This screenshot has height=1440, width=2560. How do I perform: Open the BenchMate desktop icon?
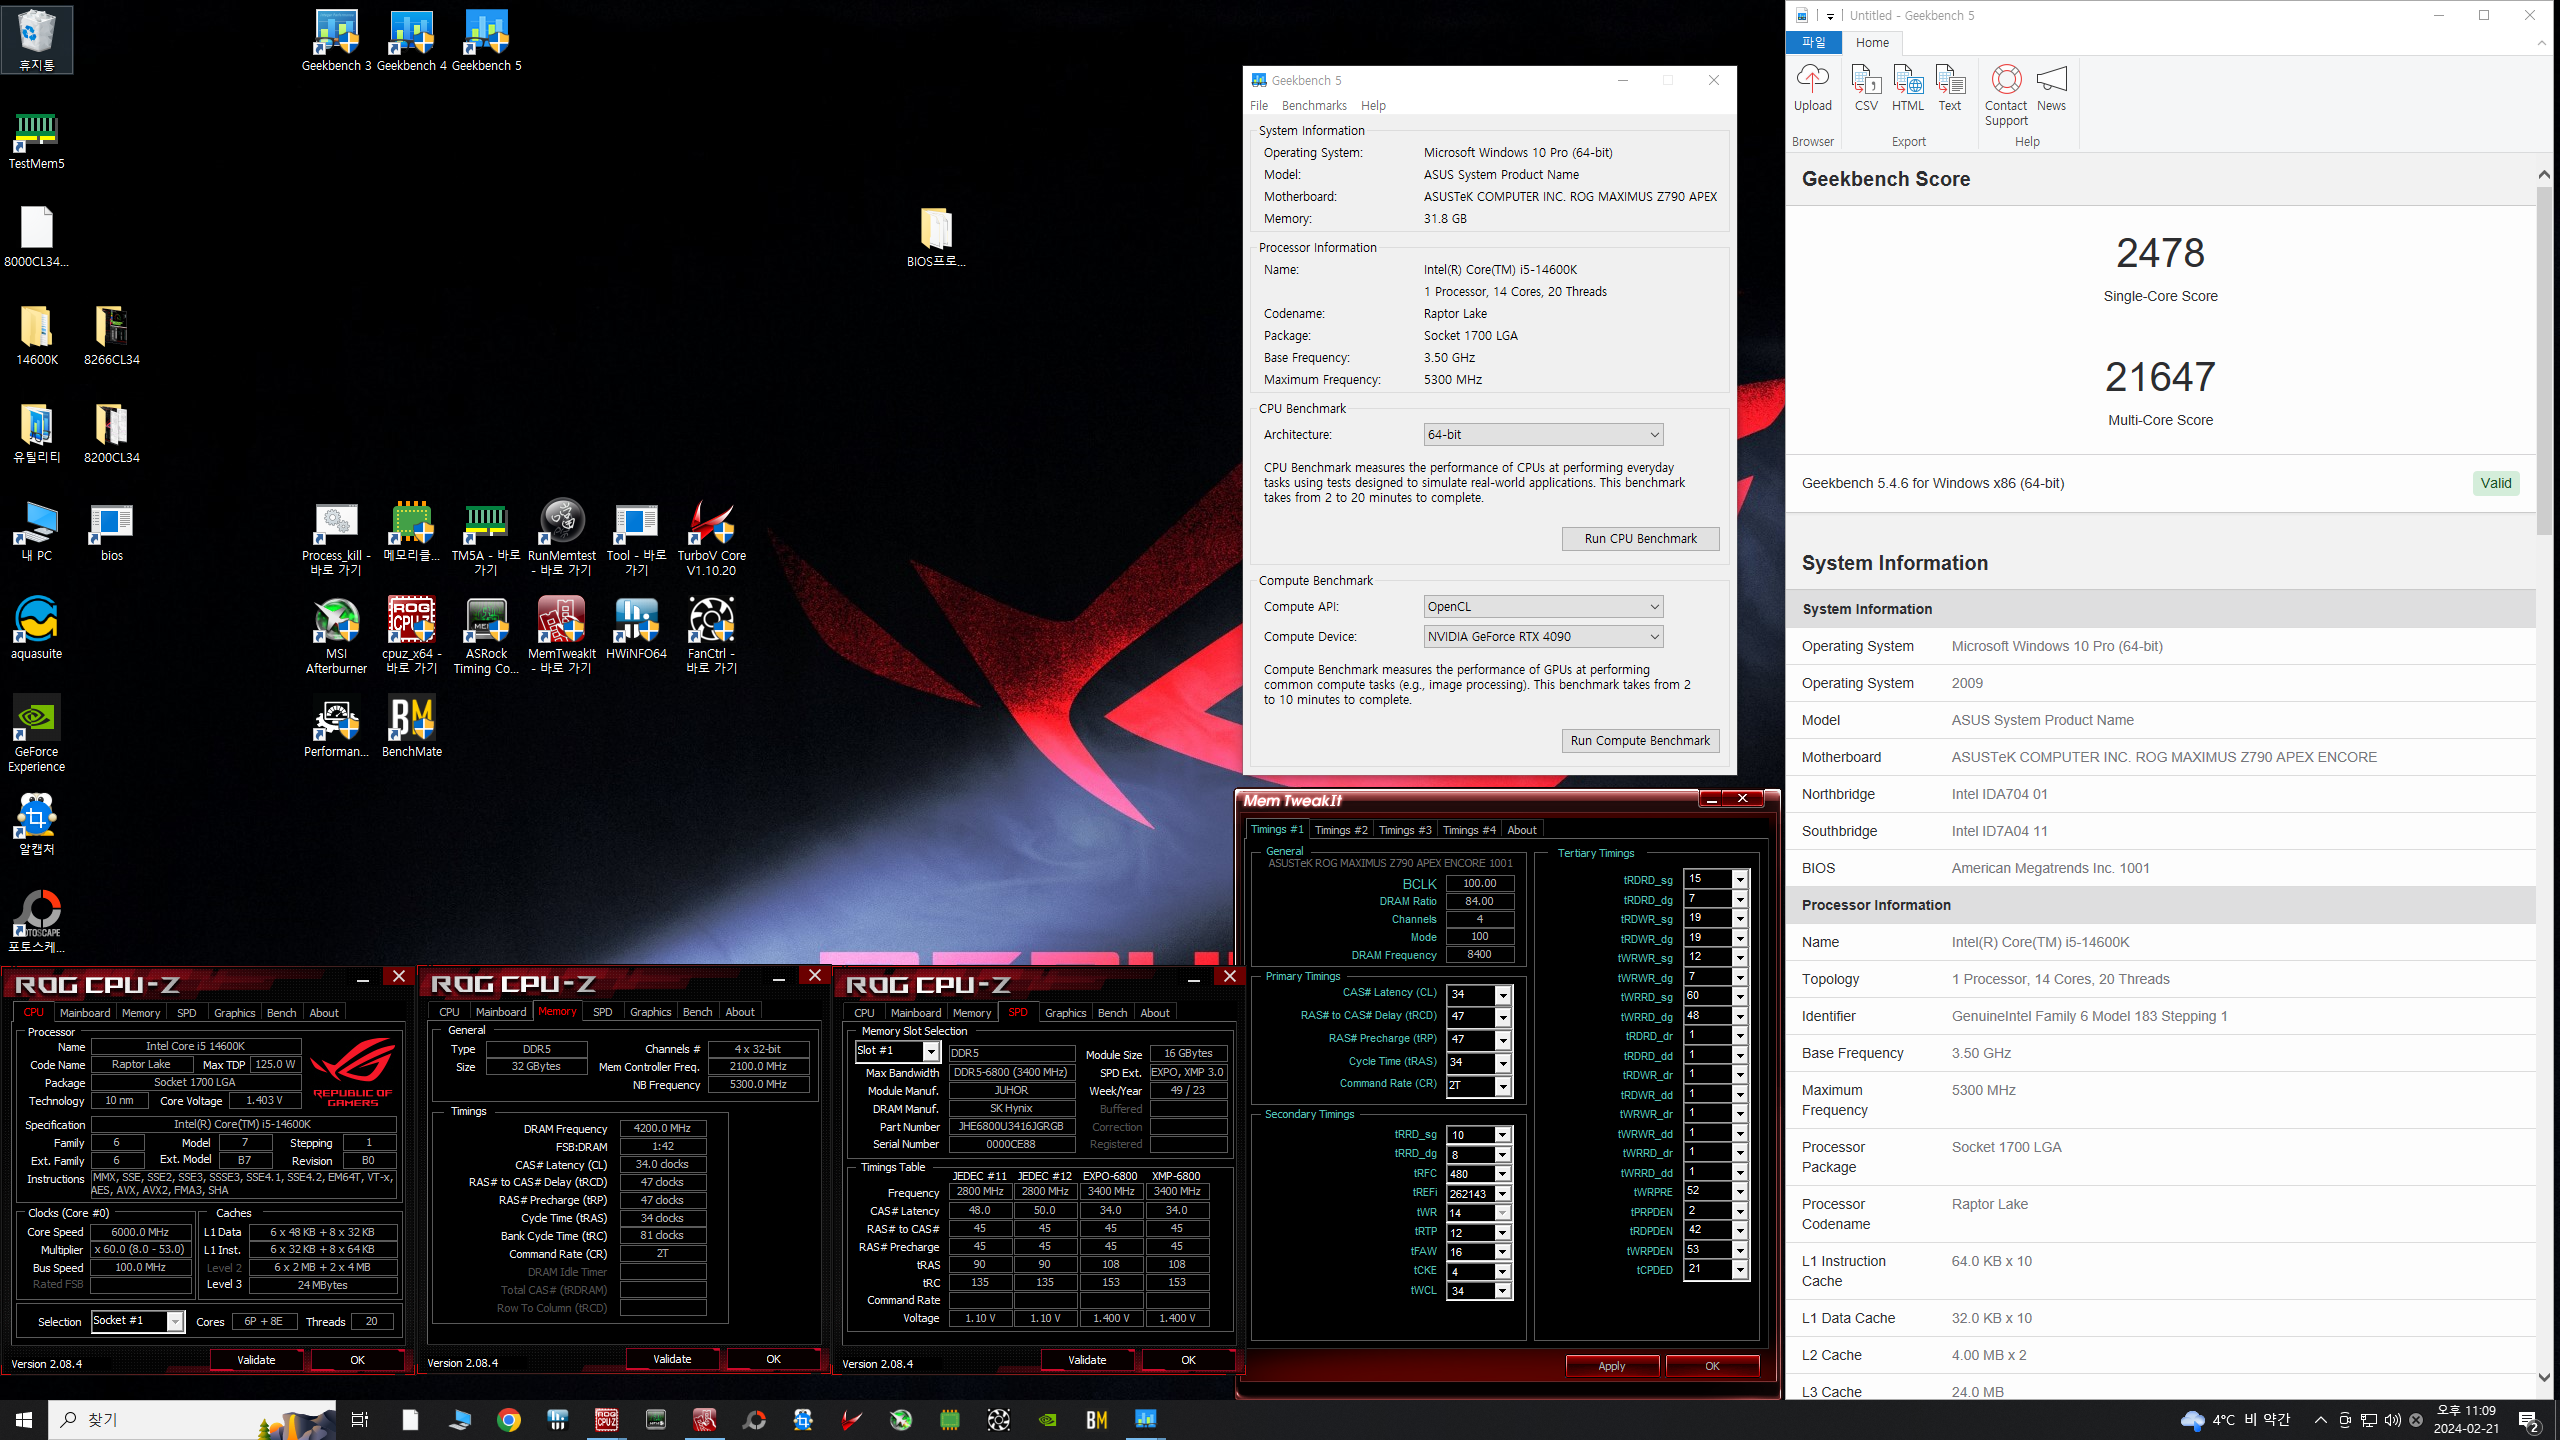[411, 726]
